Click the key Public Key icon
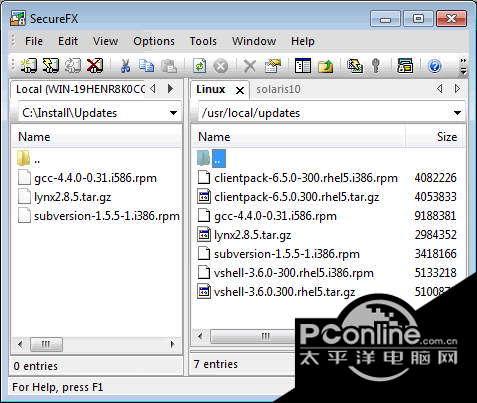The image size is (477, 403). (x=376, y=66)
